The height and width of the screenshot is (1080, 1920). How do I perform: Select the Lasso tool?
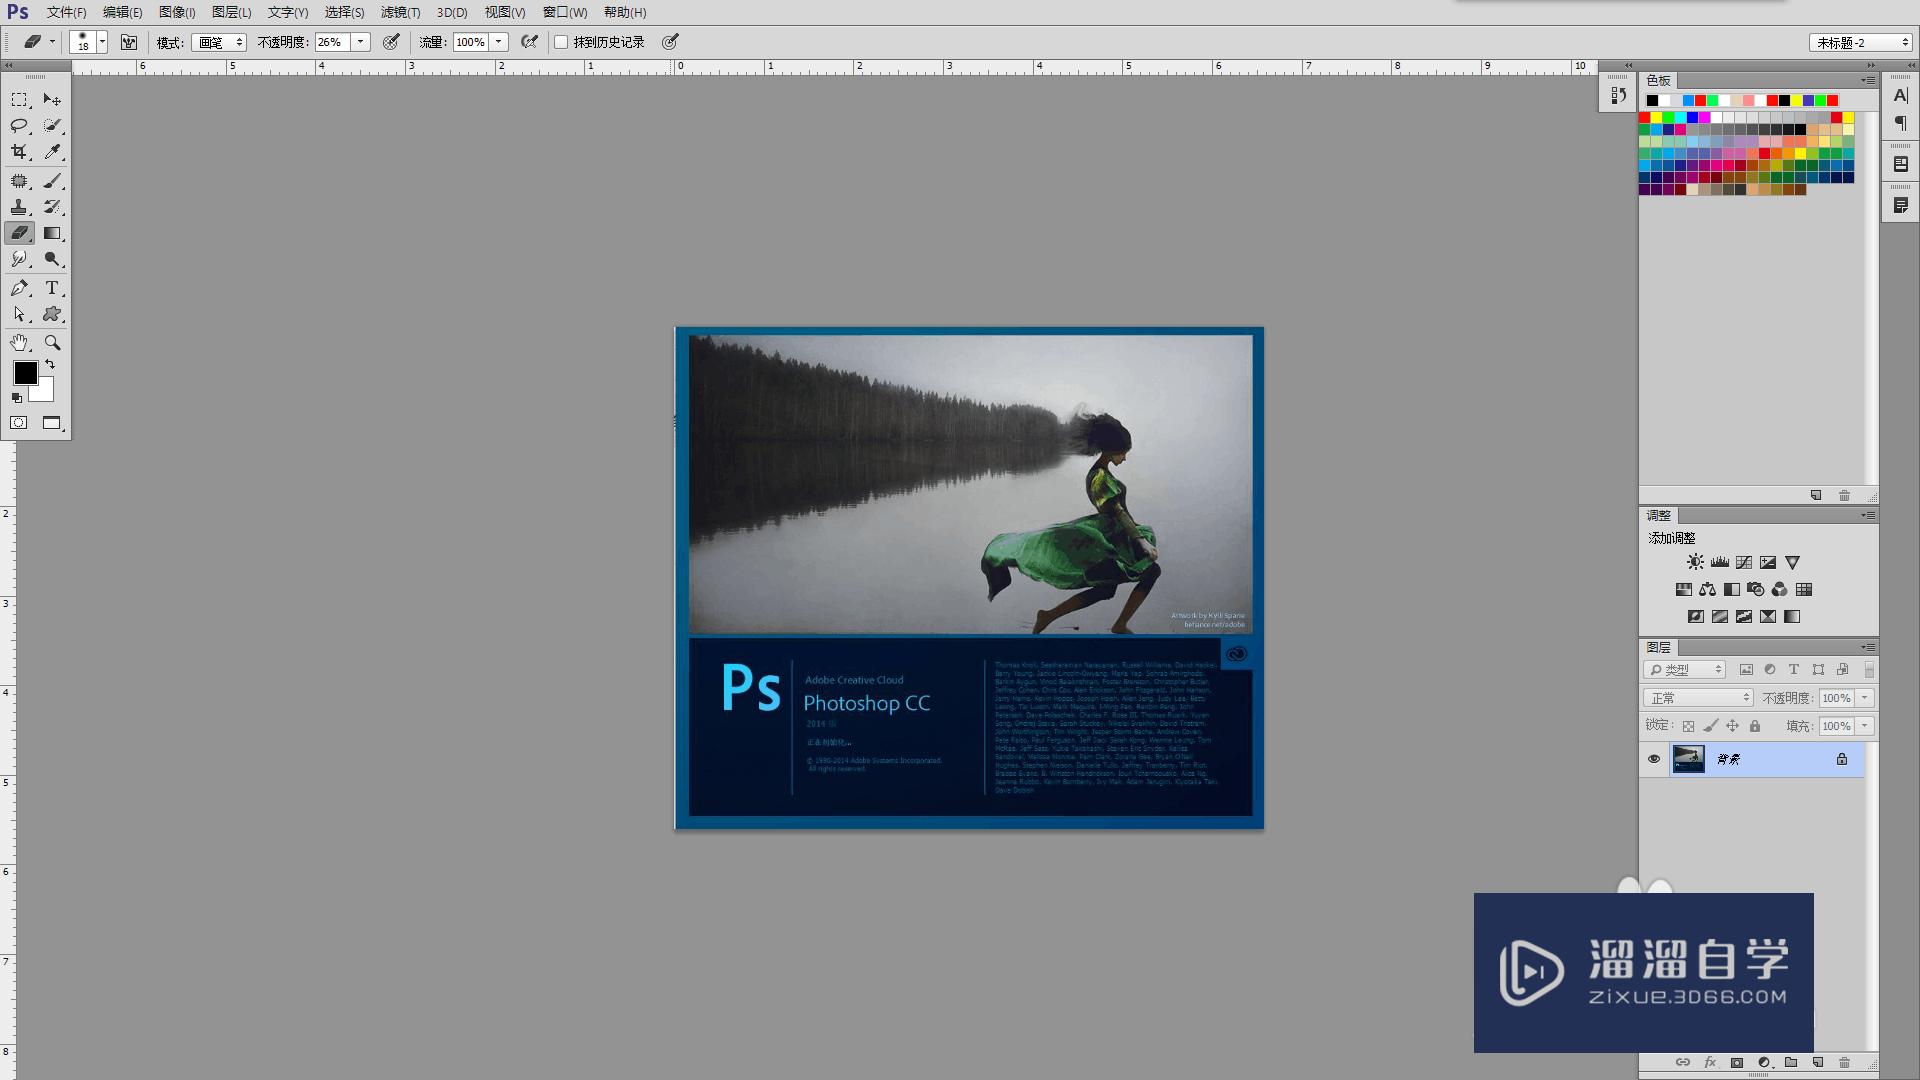19,126
